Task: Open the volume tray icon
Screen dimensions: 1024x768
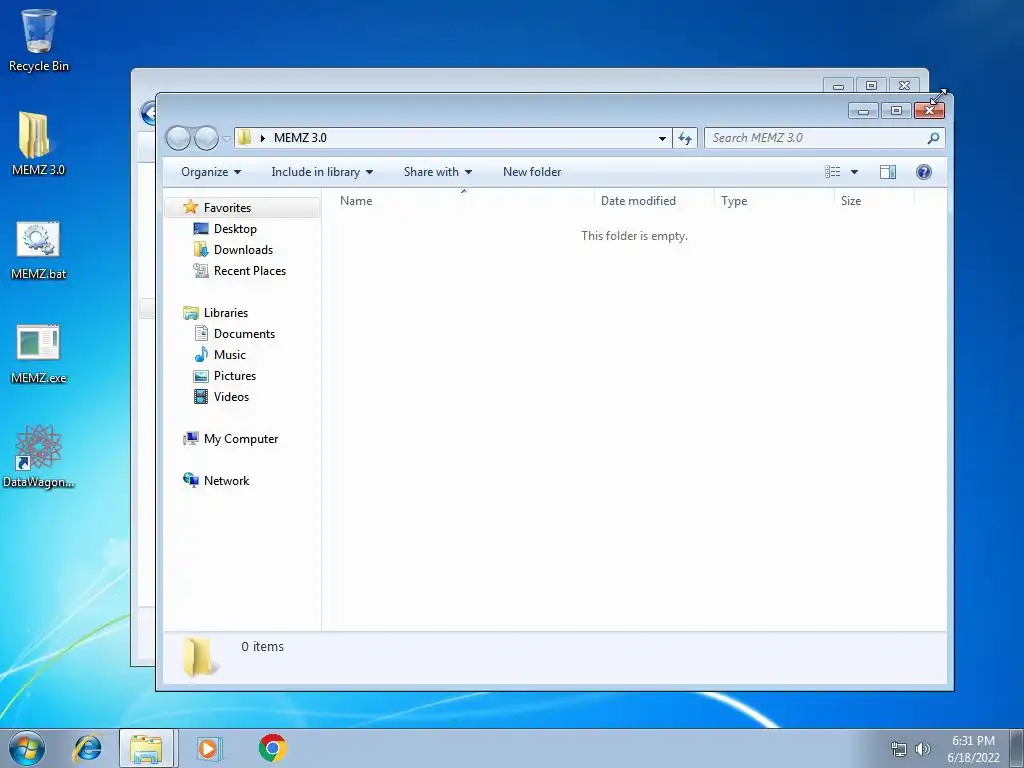Action: pos(923,749)
